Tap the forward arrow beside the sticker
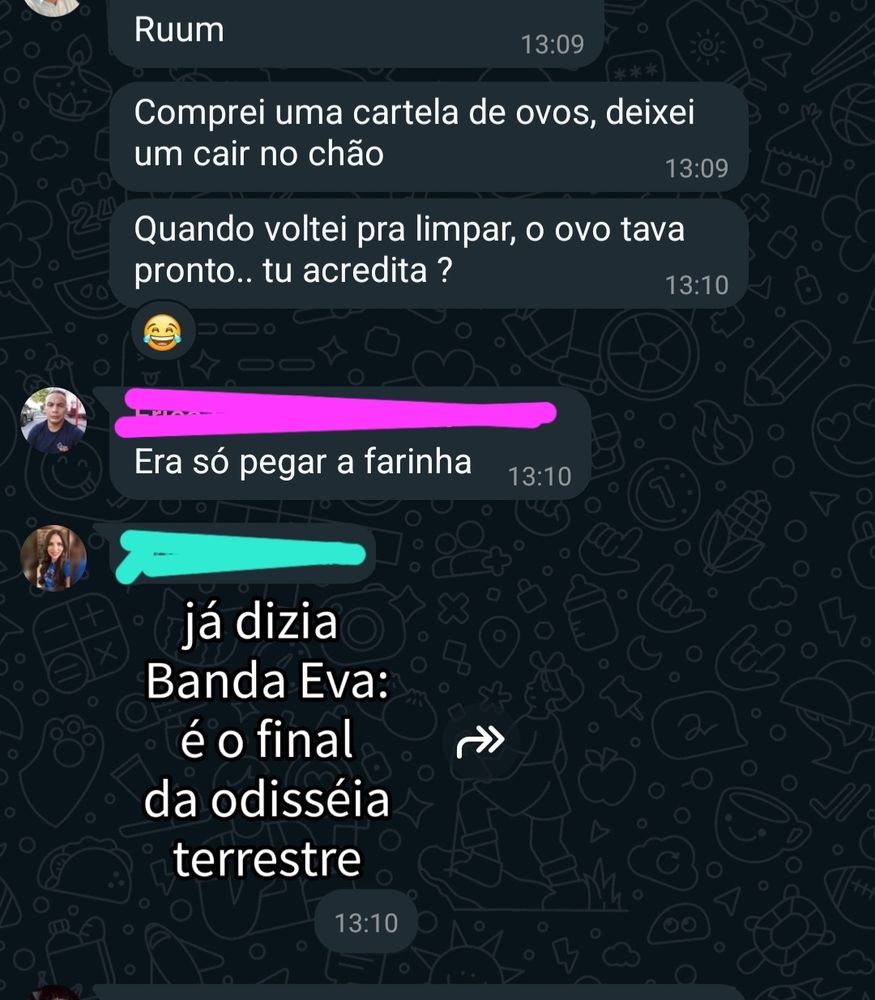 (481, 741)
